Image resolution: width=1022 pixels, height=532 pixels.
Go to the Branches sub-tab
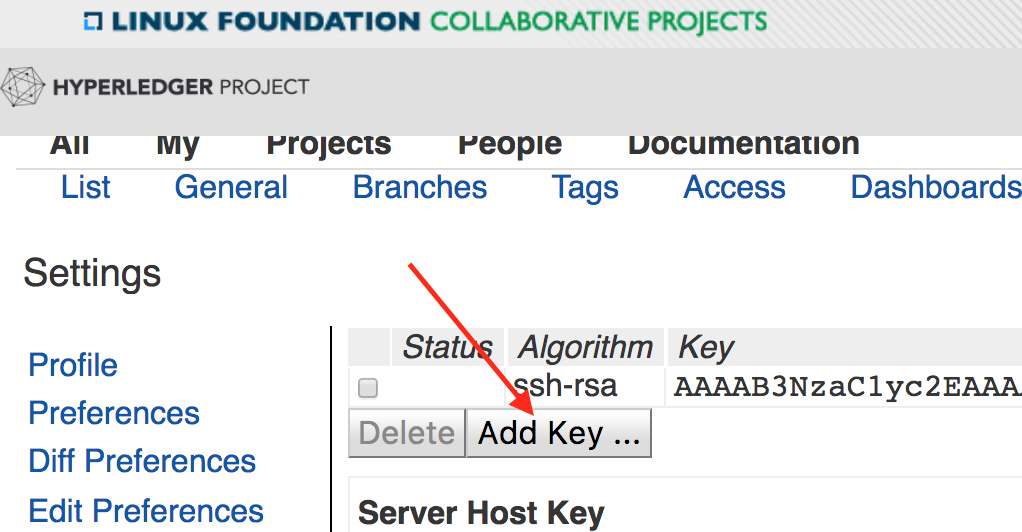coord(420,187)
